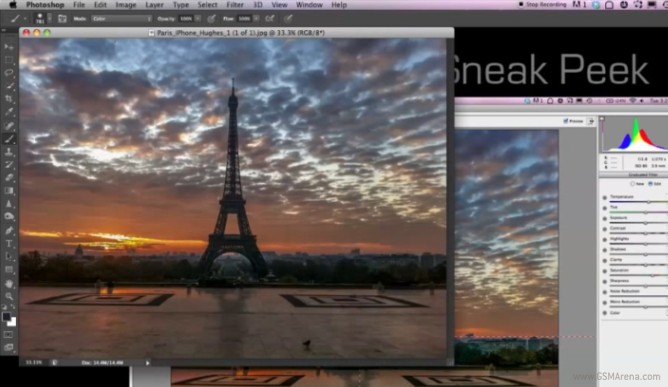Click Stop Recording in the menu bar
This screenshot has width=668, height=387.
coord(542,5)
